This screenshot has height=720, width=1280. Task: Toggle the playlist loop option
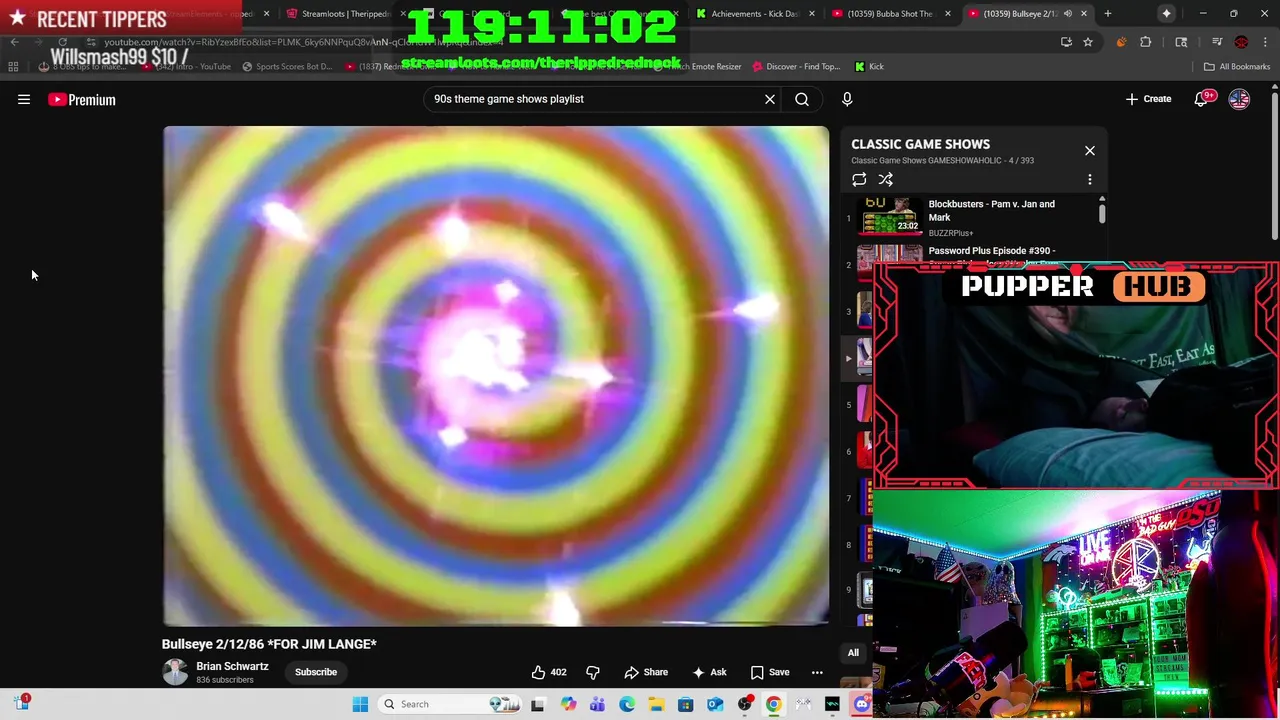tap(859, 180)
